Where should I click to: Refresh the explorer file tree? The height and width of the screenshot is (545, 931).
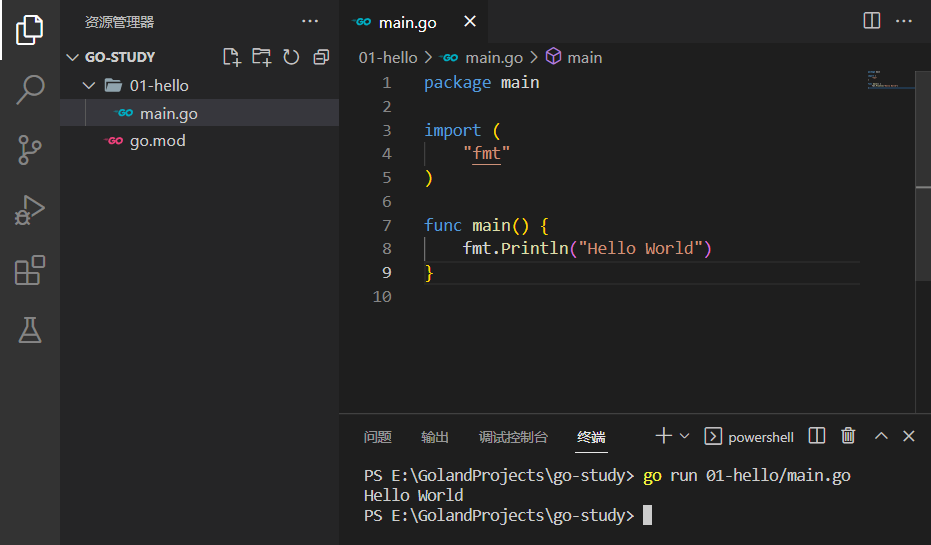pyautogui.click(x=291, y=57)
